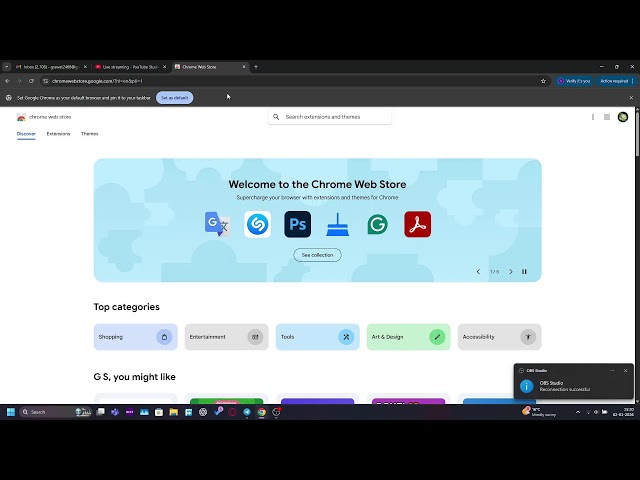The height and width of the screenshot is (480, 640).
Task: Open the clock and date in the taskbar
Action: 623,412
